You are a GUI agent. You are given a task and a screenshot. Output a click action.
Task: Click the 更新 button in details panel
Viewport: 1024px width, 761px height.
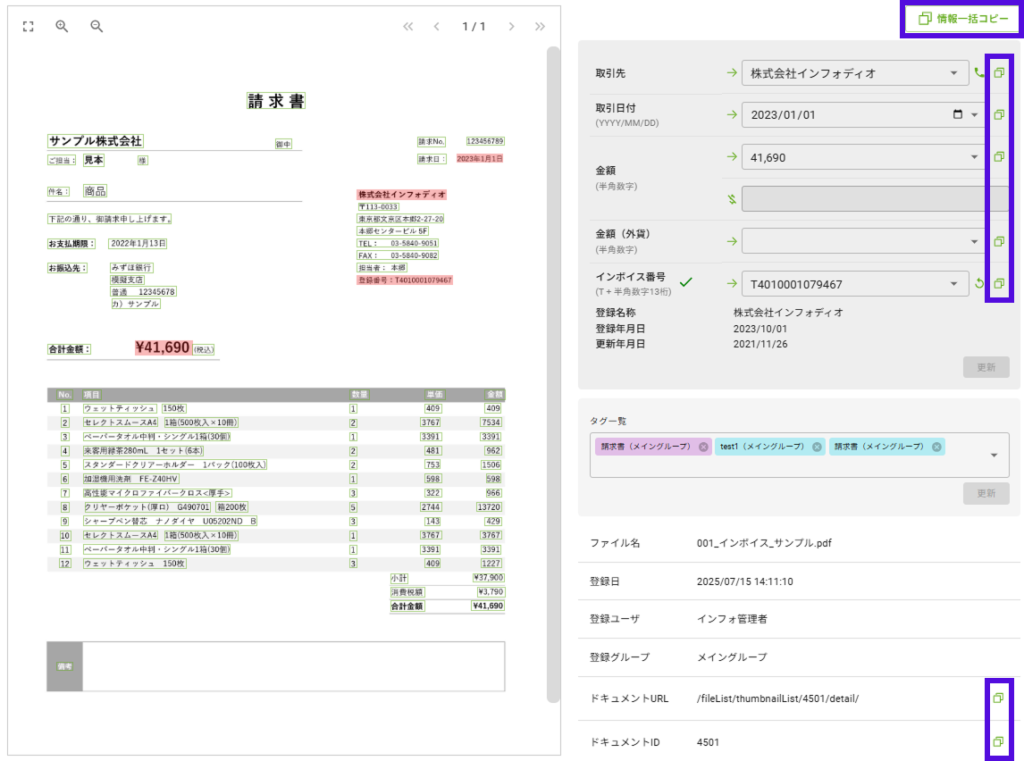coord(985,367)
